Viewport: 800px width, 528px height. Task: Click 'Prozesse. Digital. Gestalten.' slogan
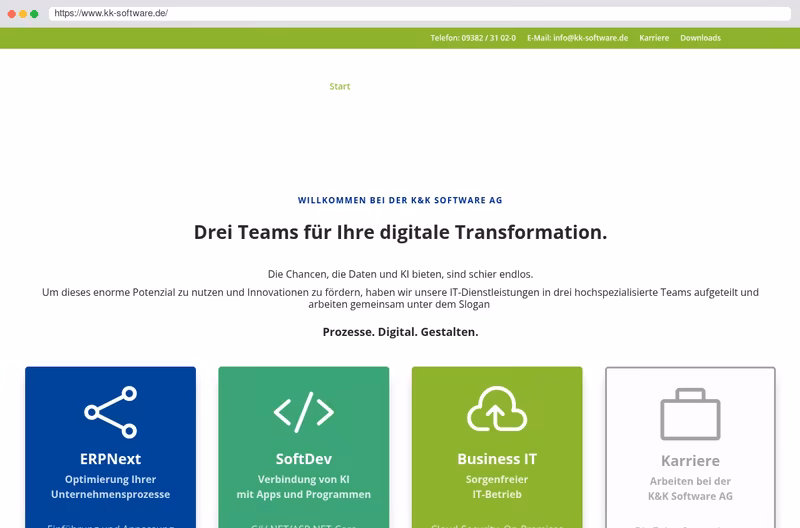click(x=401, y=332)
